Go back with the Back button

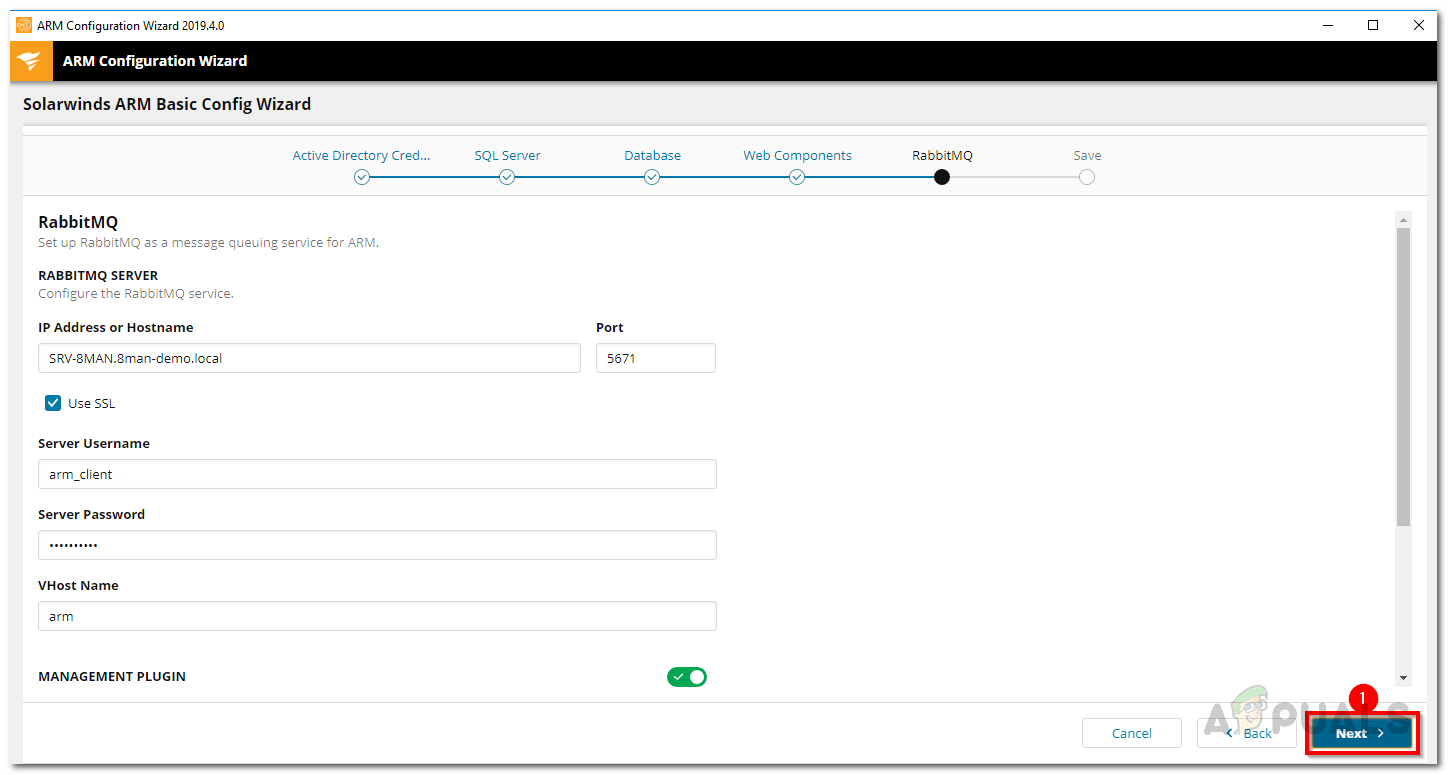1247,733
